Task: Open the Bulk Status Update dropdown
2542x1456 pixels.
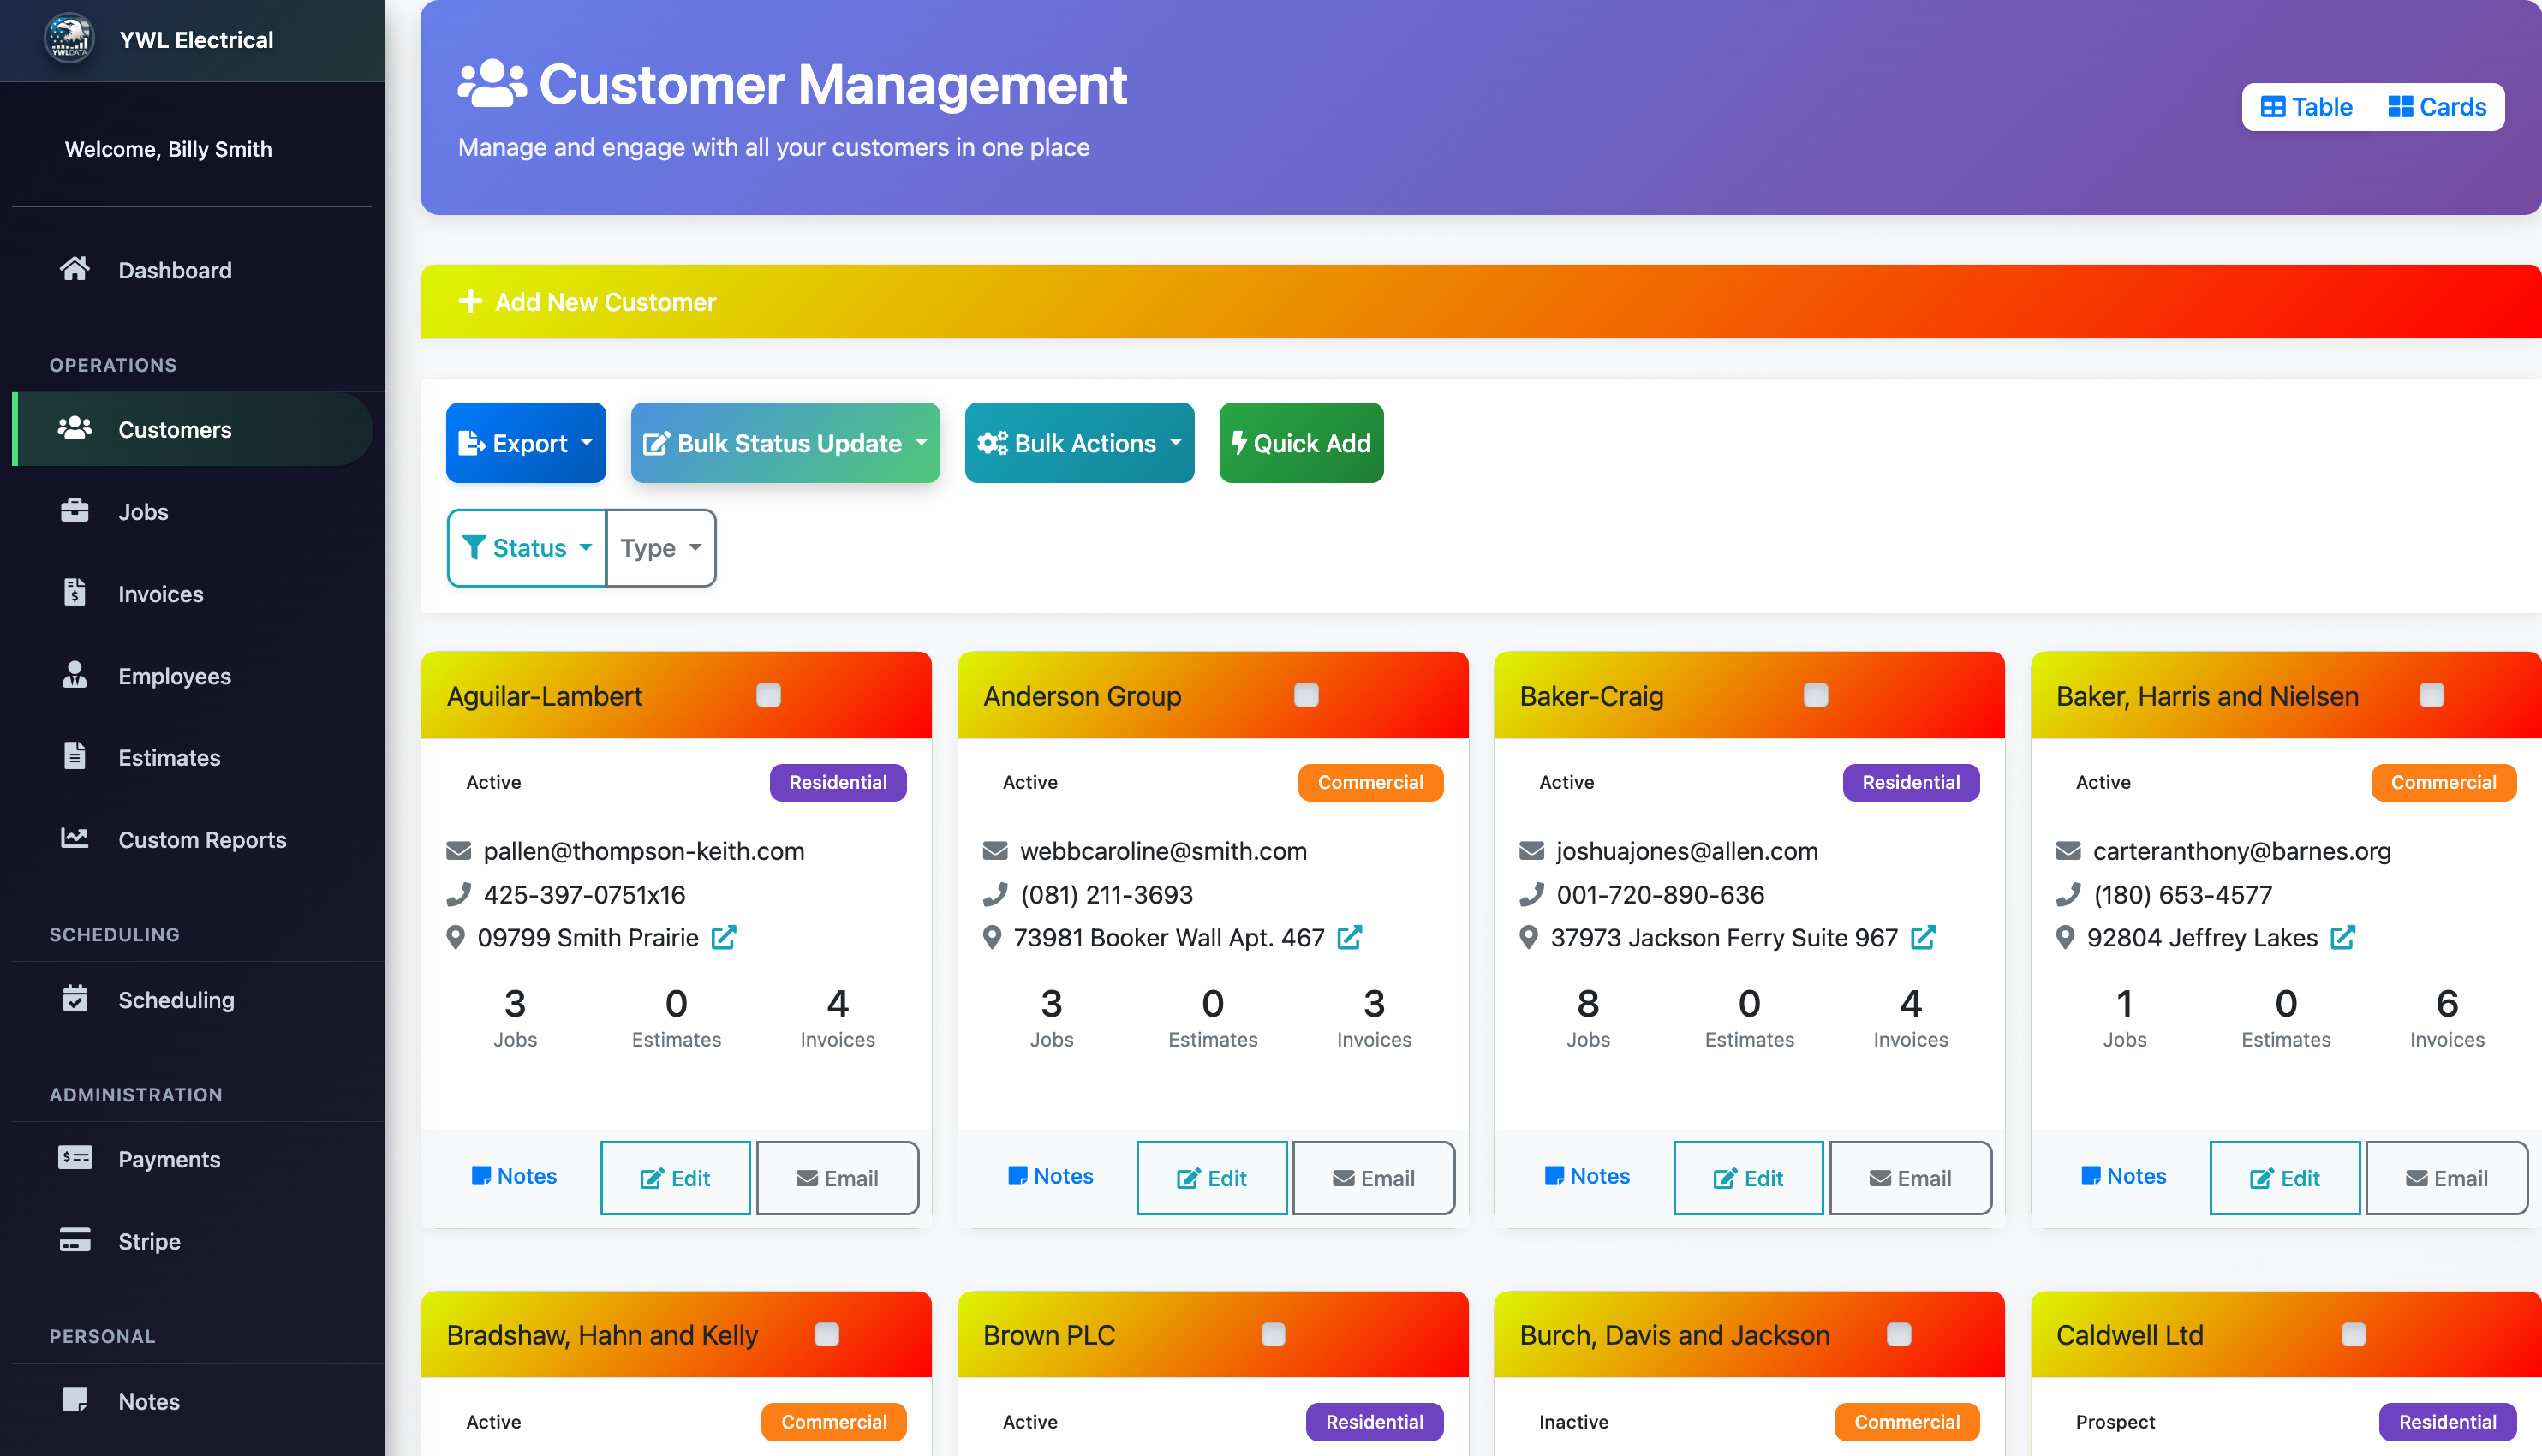Action: click(x=785, y=443)
